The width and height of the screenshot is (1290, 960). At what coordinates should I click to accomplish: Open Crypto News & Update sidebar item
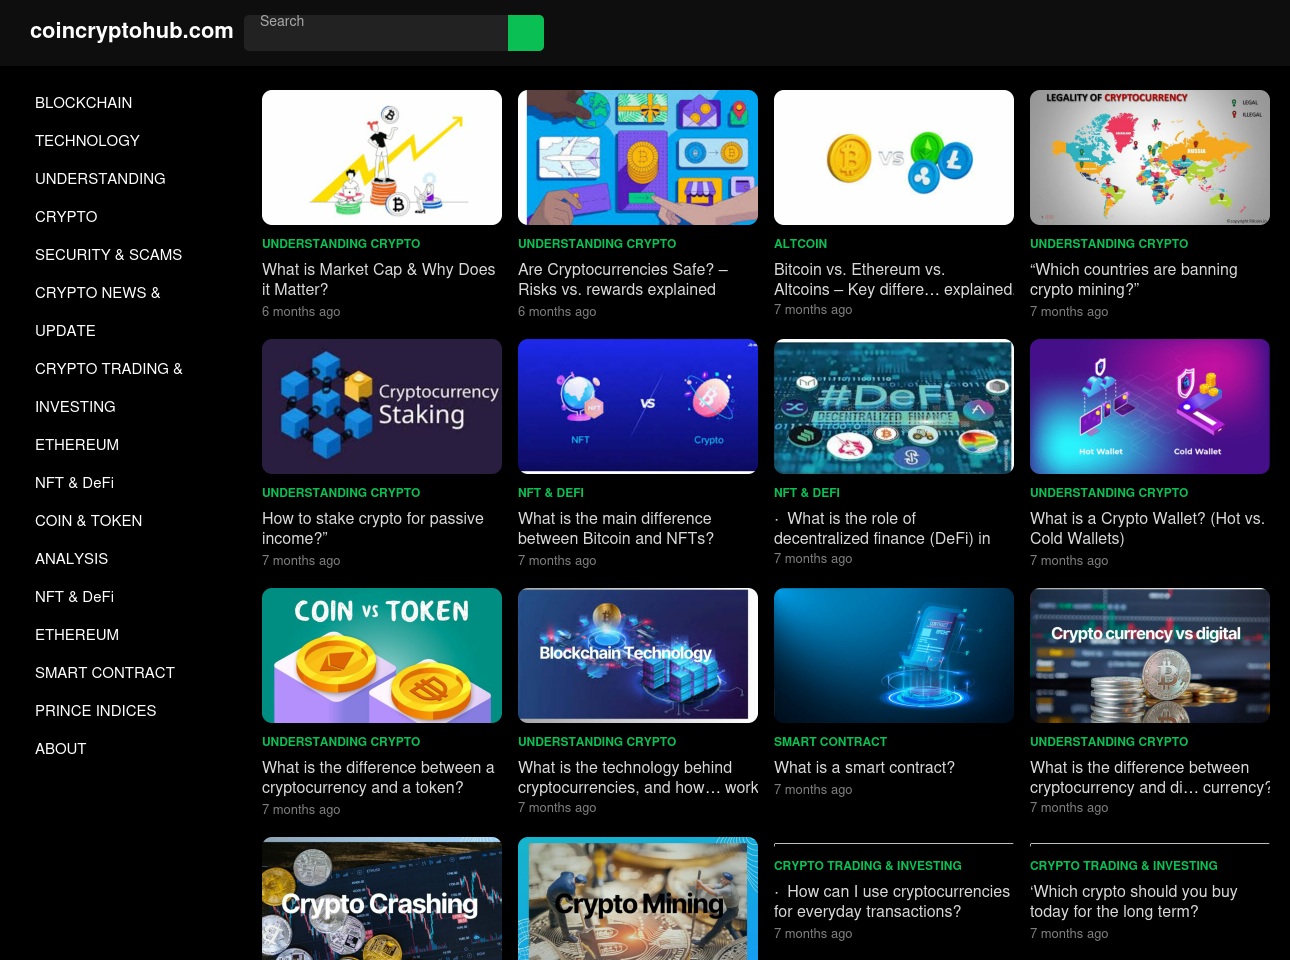coord(97,312)
